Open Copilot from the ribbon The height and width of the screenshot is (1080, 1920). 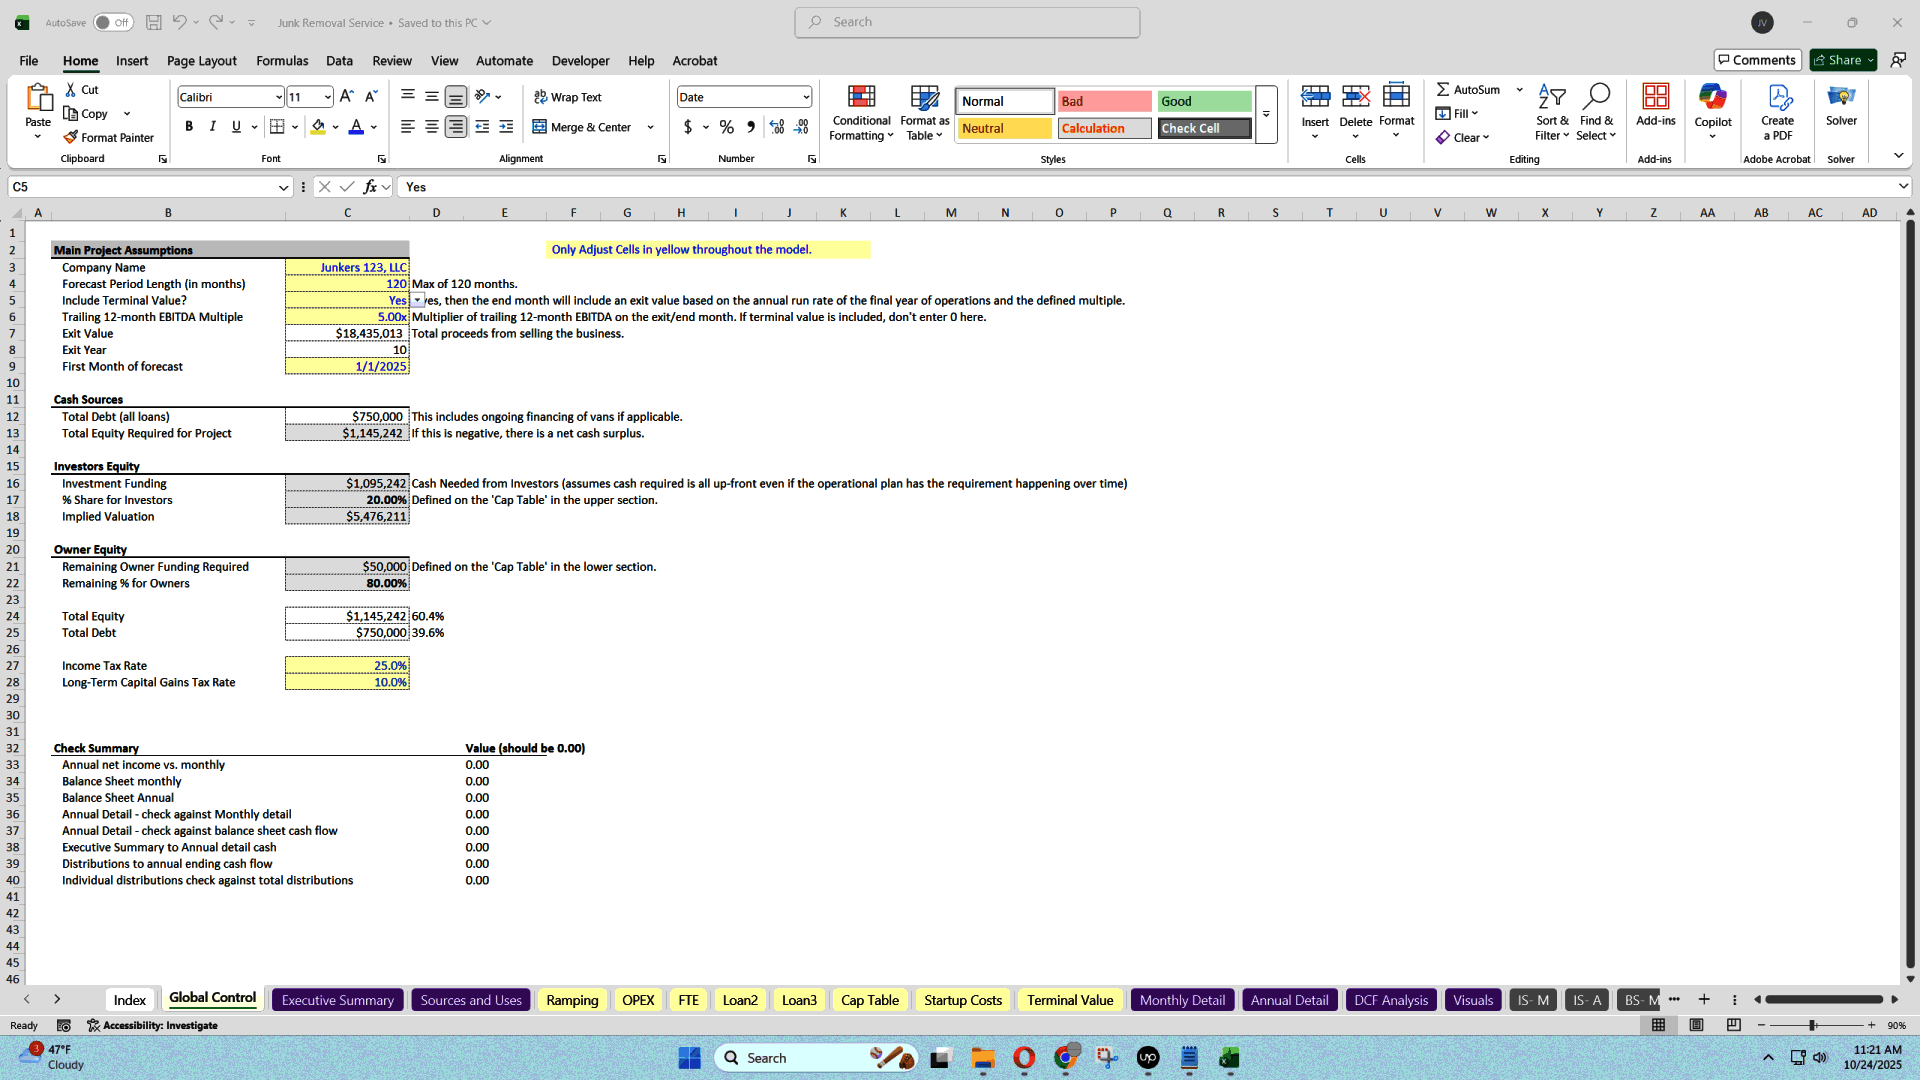point(1713,108)
